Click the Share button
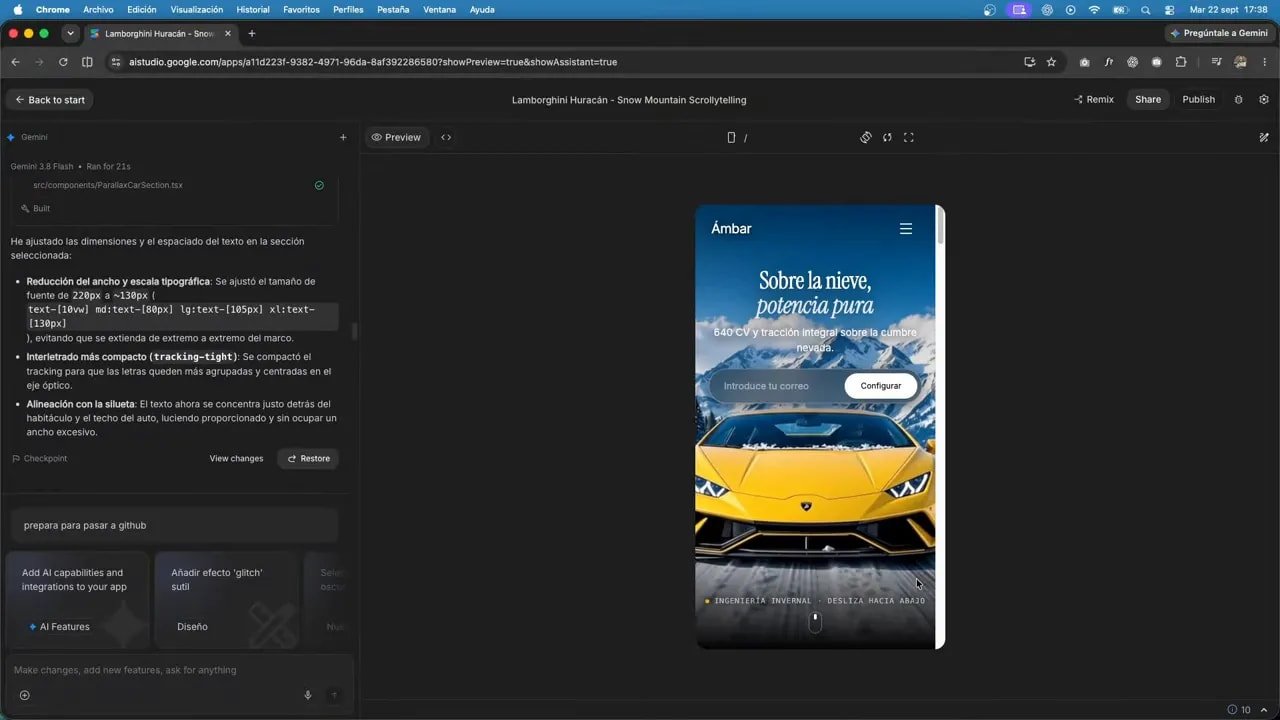 click(1148, 99)
